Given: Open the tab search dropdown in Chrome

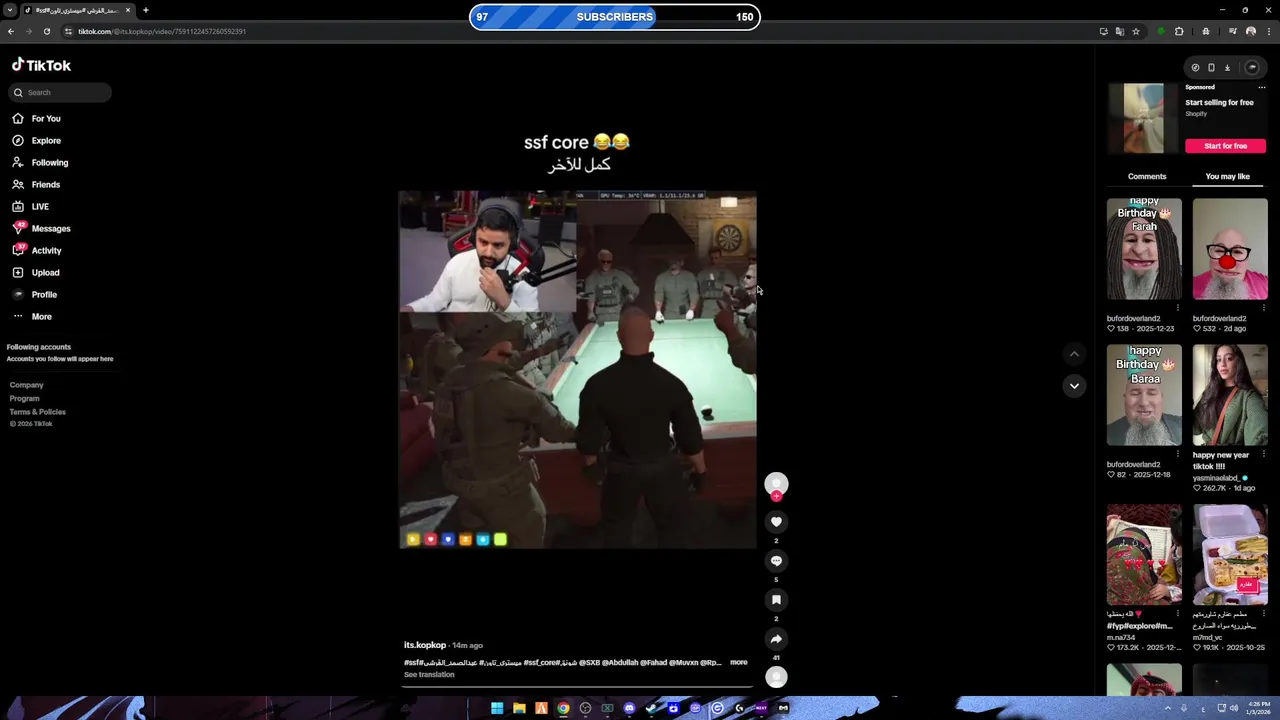Looking at the screenshot, I should (x=9, y=10).
